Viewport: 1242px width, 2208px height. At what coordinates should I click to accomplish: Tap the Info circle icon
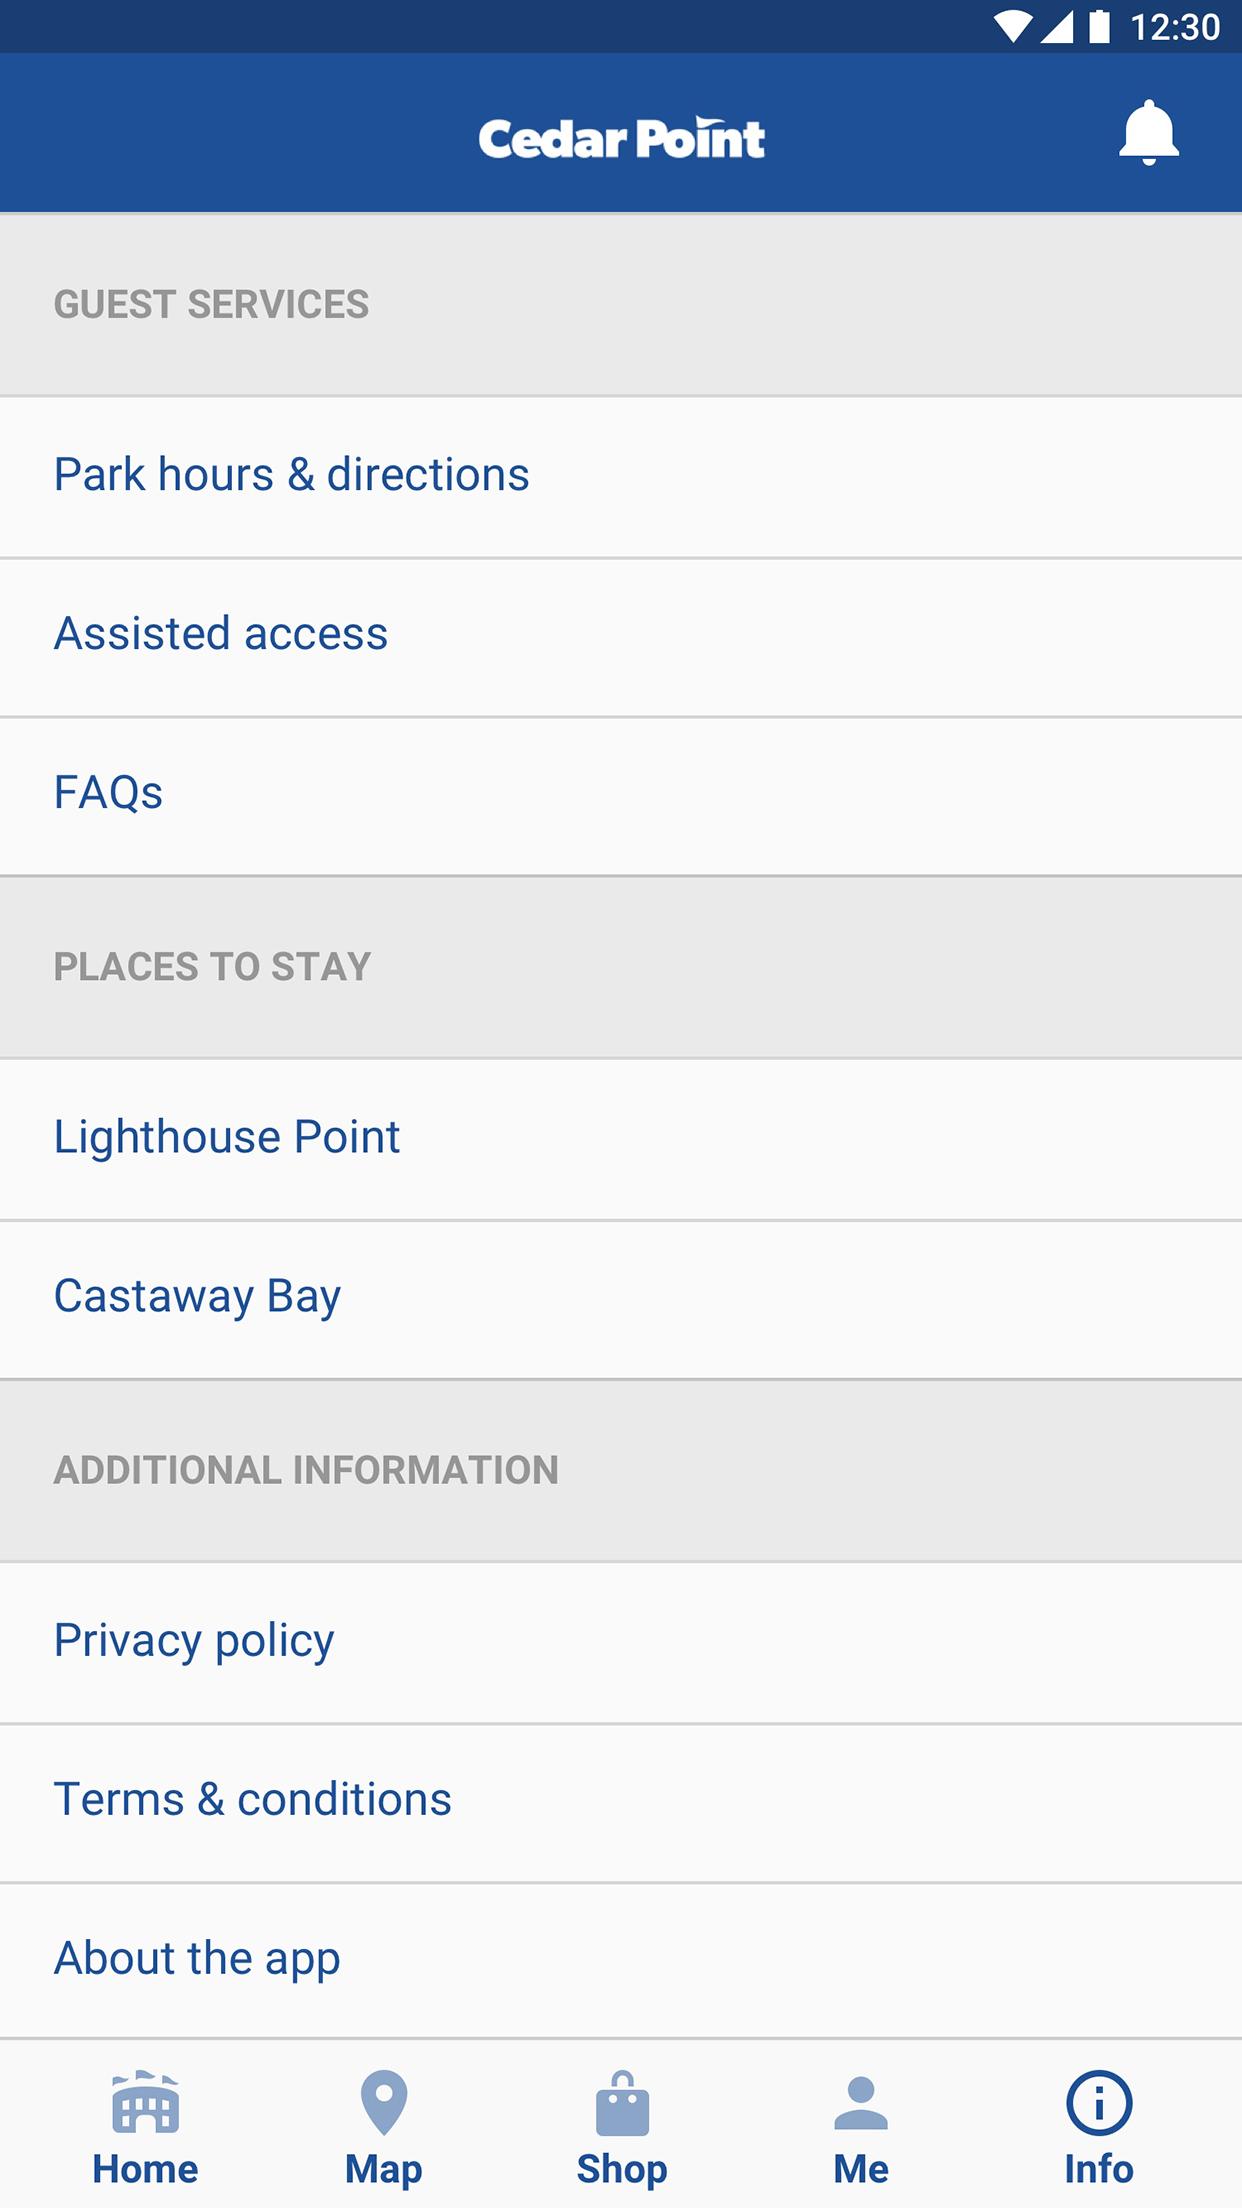pos(1099,2102)
